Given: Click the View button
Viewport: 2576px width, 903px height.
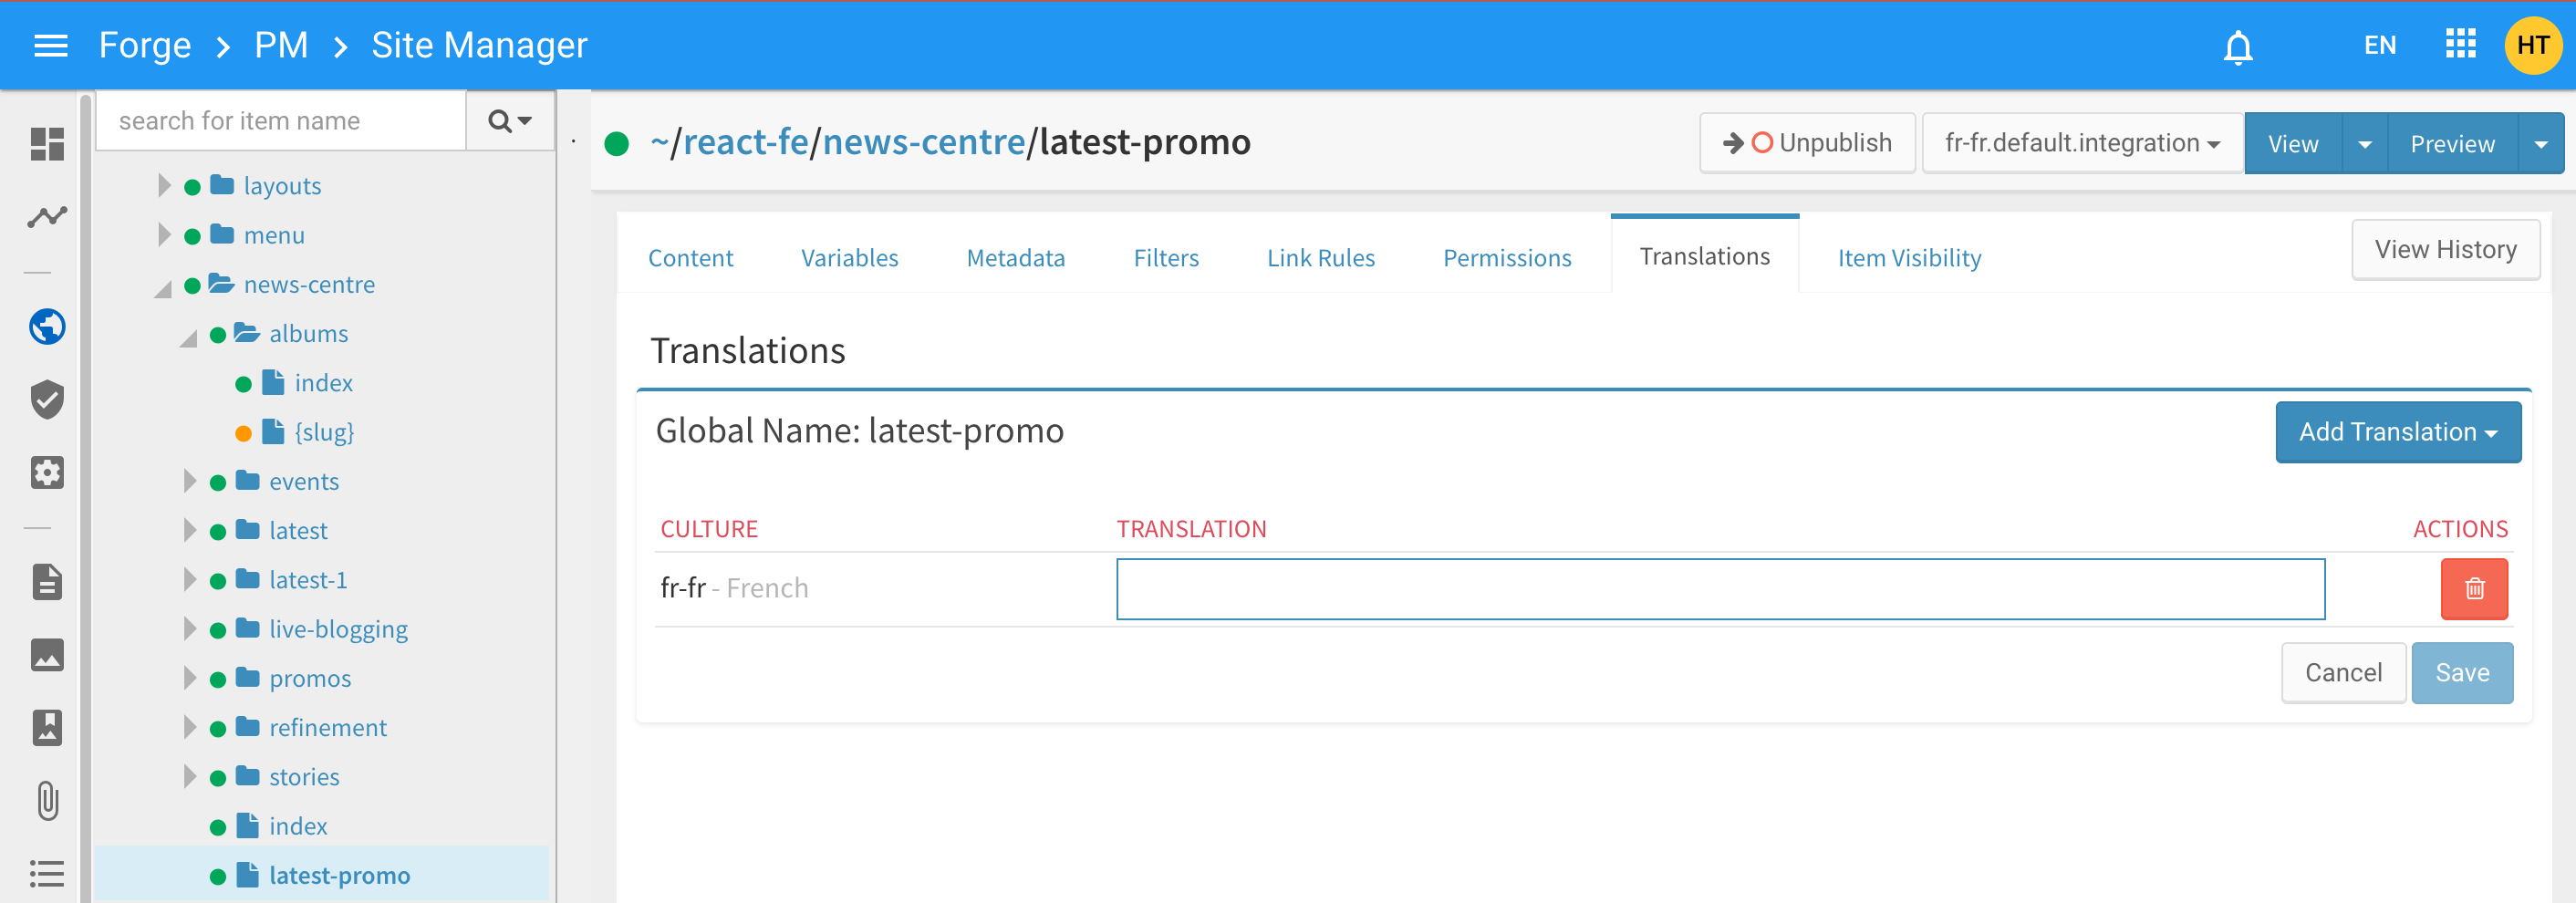Looking at the screenshot, I should (2293, 144).
